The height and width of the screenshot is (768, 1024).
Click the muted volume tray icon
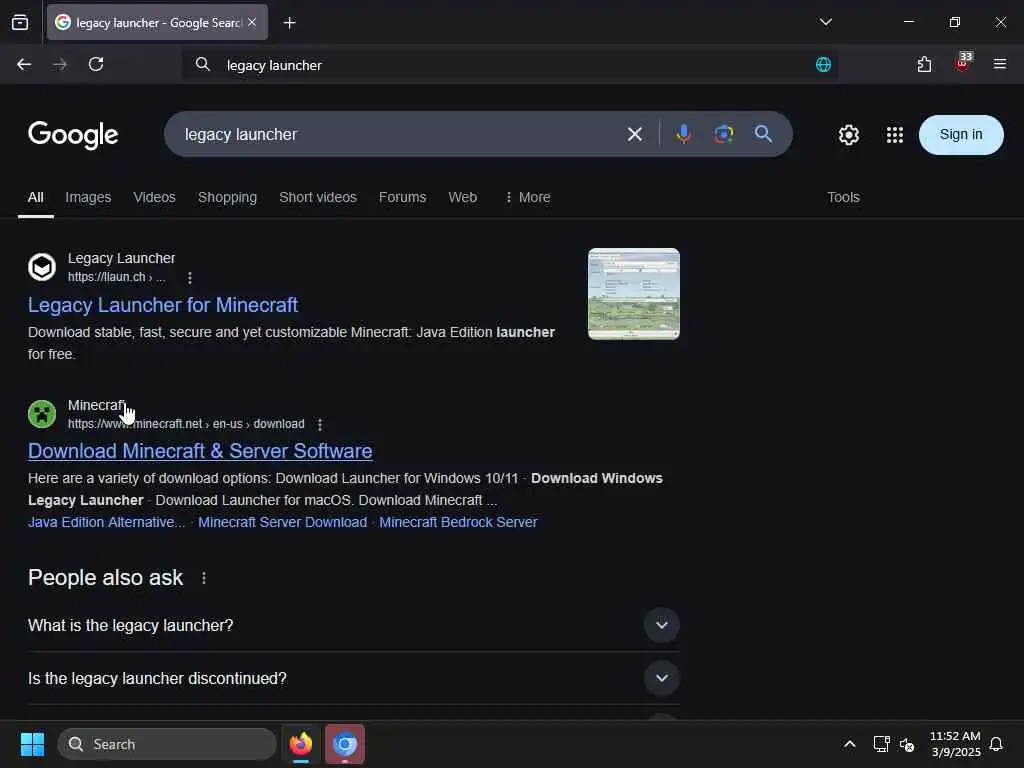pyautogui.click(x=906, y=744)
